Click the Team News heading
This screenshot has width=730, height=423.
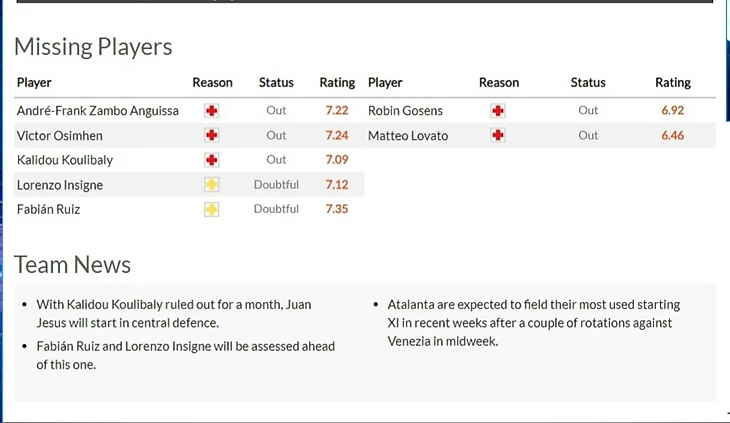pos(72,264)
